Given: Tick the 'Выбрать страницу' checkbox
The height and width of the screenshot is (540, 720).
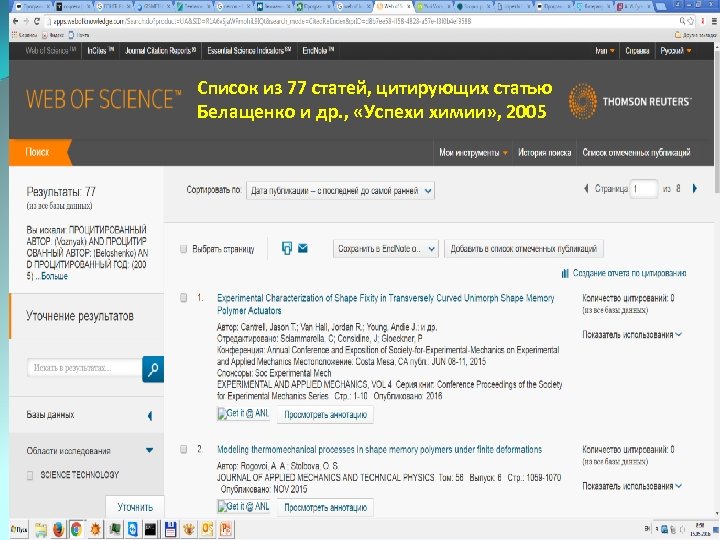Looking at the screenshot, I should pos(183,249).
